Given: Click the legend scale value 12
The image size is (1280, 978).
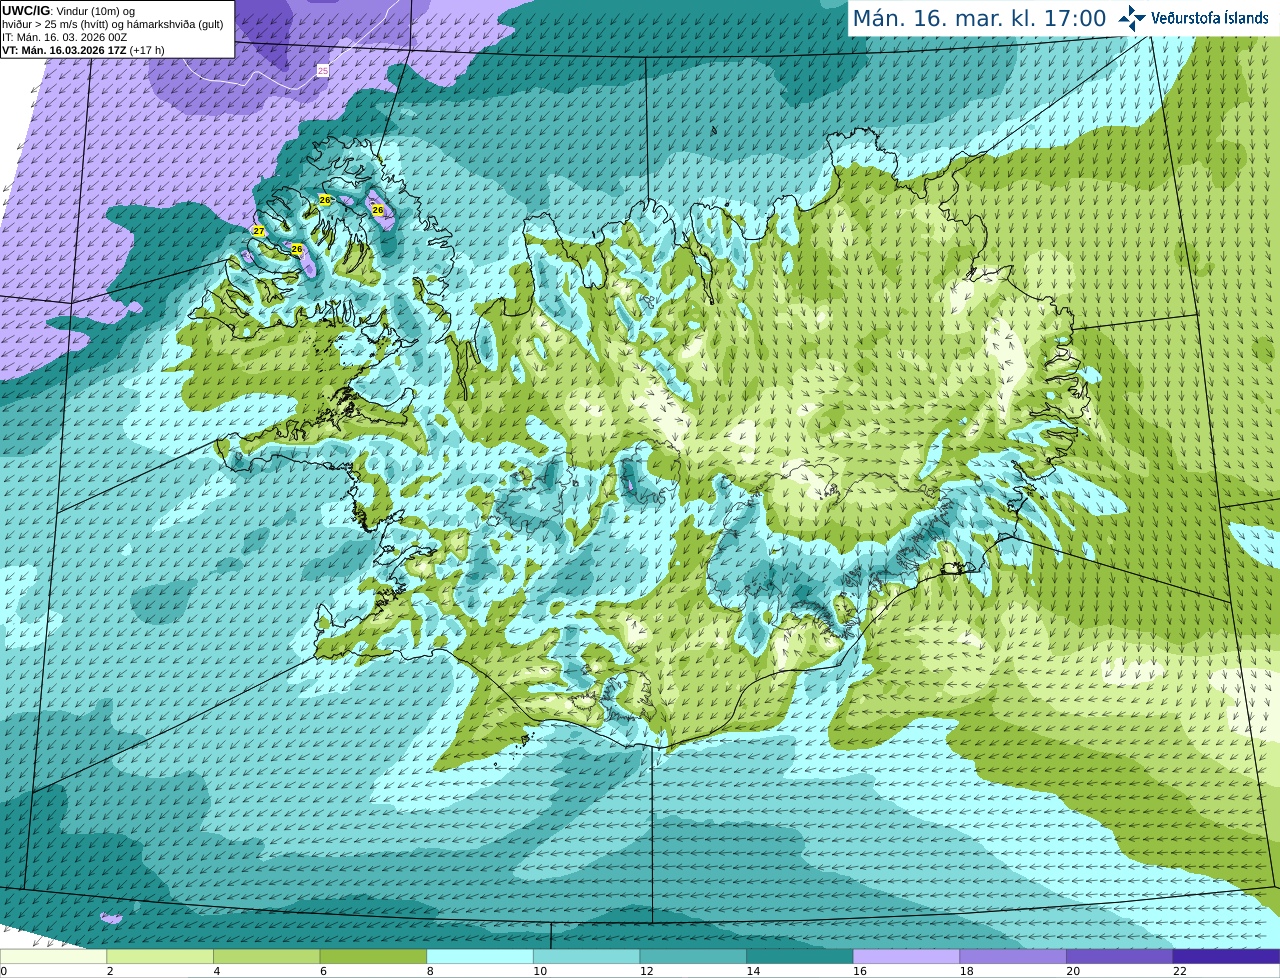Looking at the screenshot, I should click(x=646, y=971).
